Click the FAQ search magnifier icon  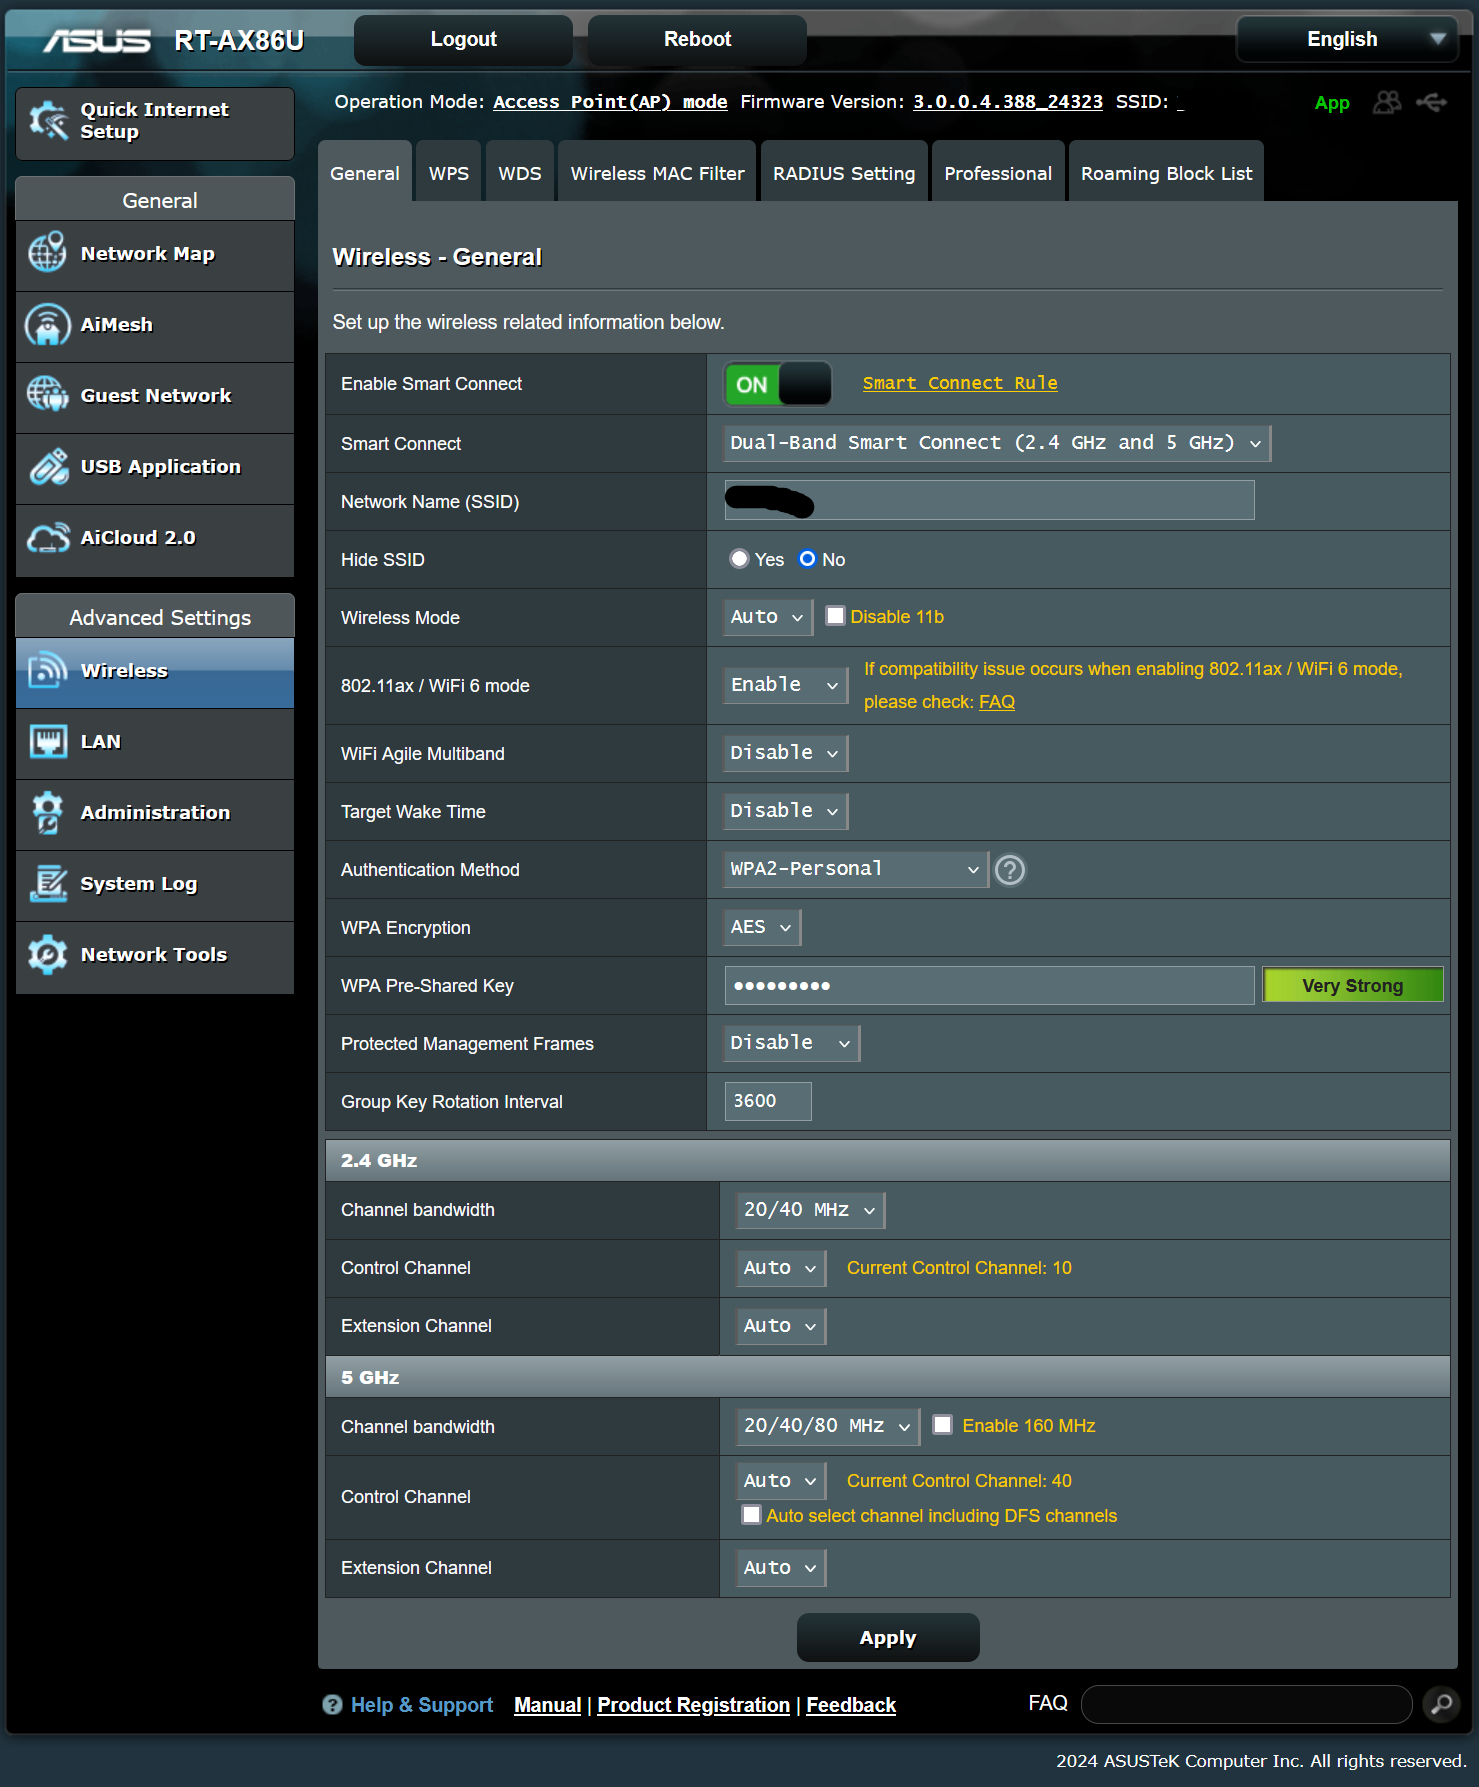point(1441,1704)
